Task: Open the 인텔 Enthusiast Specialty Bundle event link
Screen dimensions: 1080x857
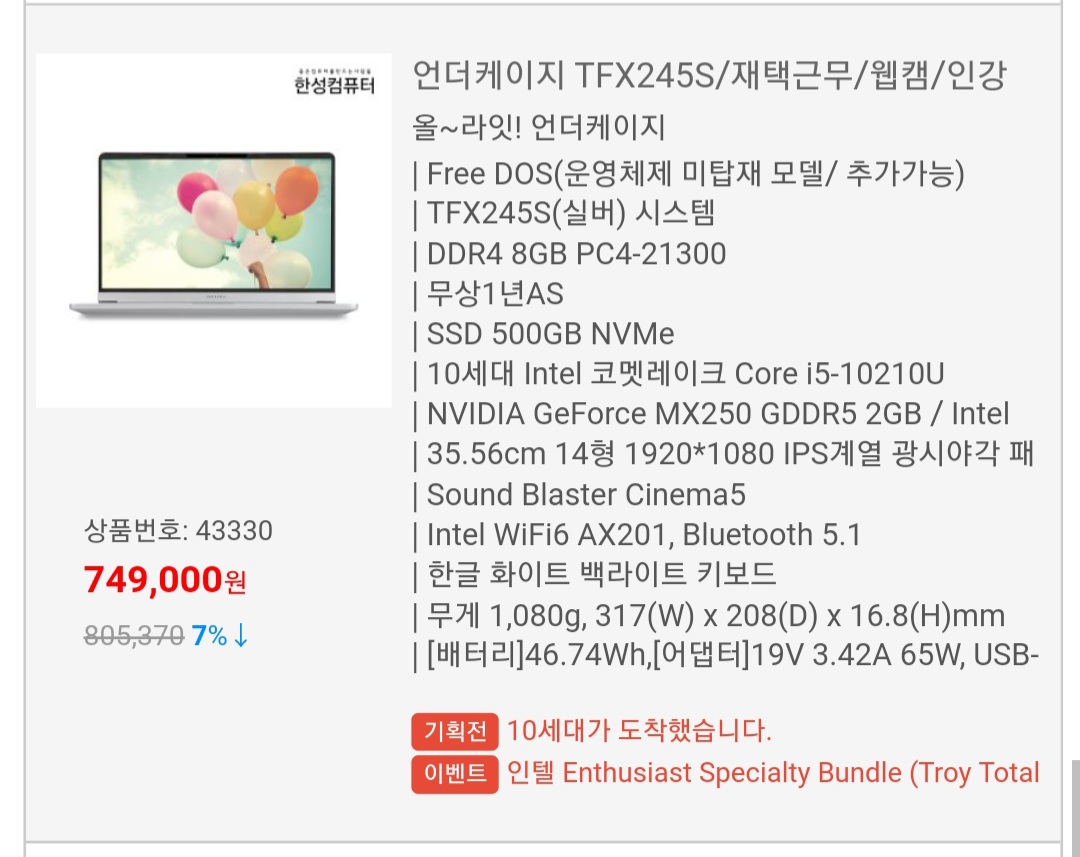Action: [773, 773]
